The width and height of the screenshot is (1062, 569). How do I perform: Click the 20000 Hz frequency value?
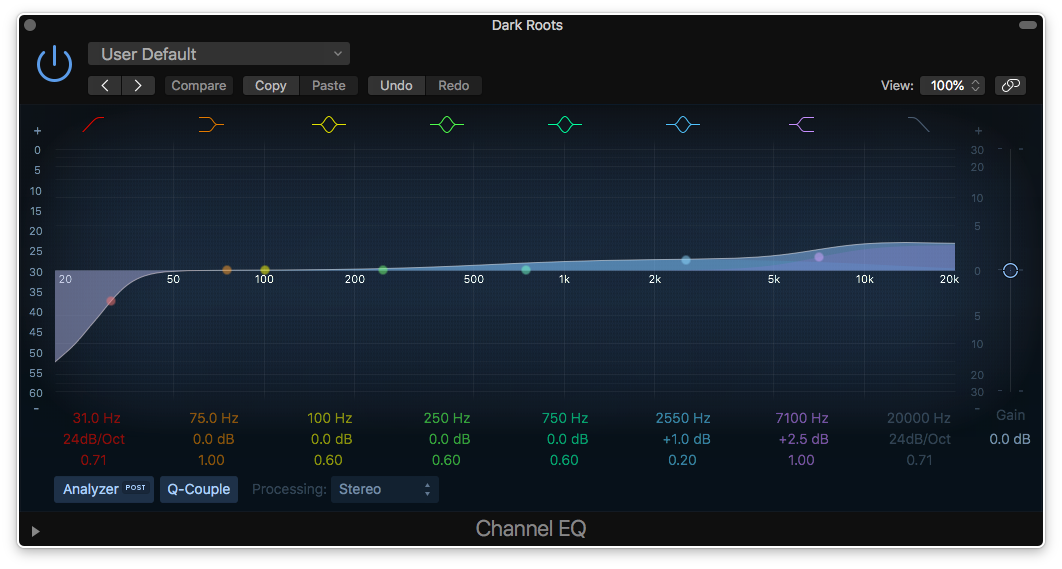(918, 418)
